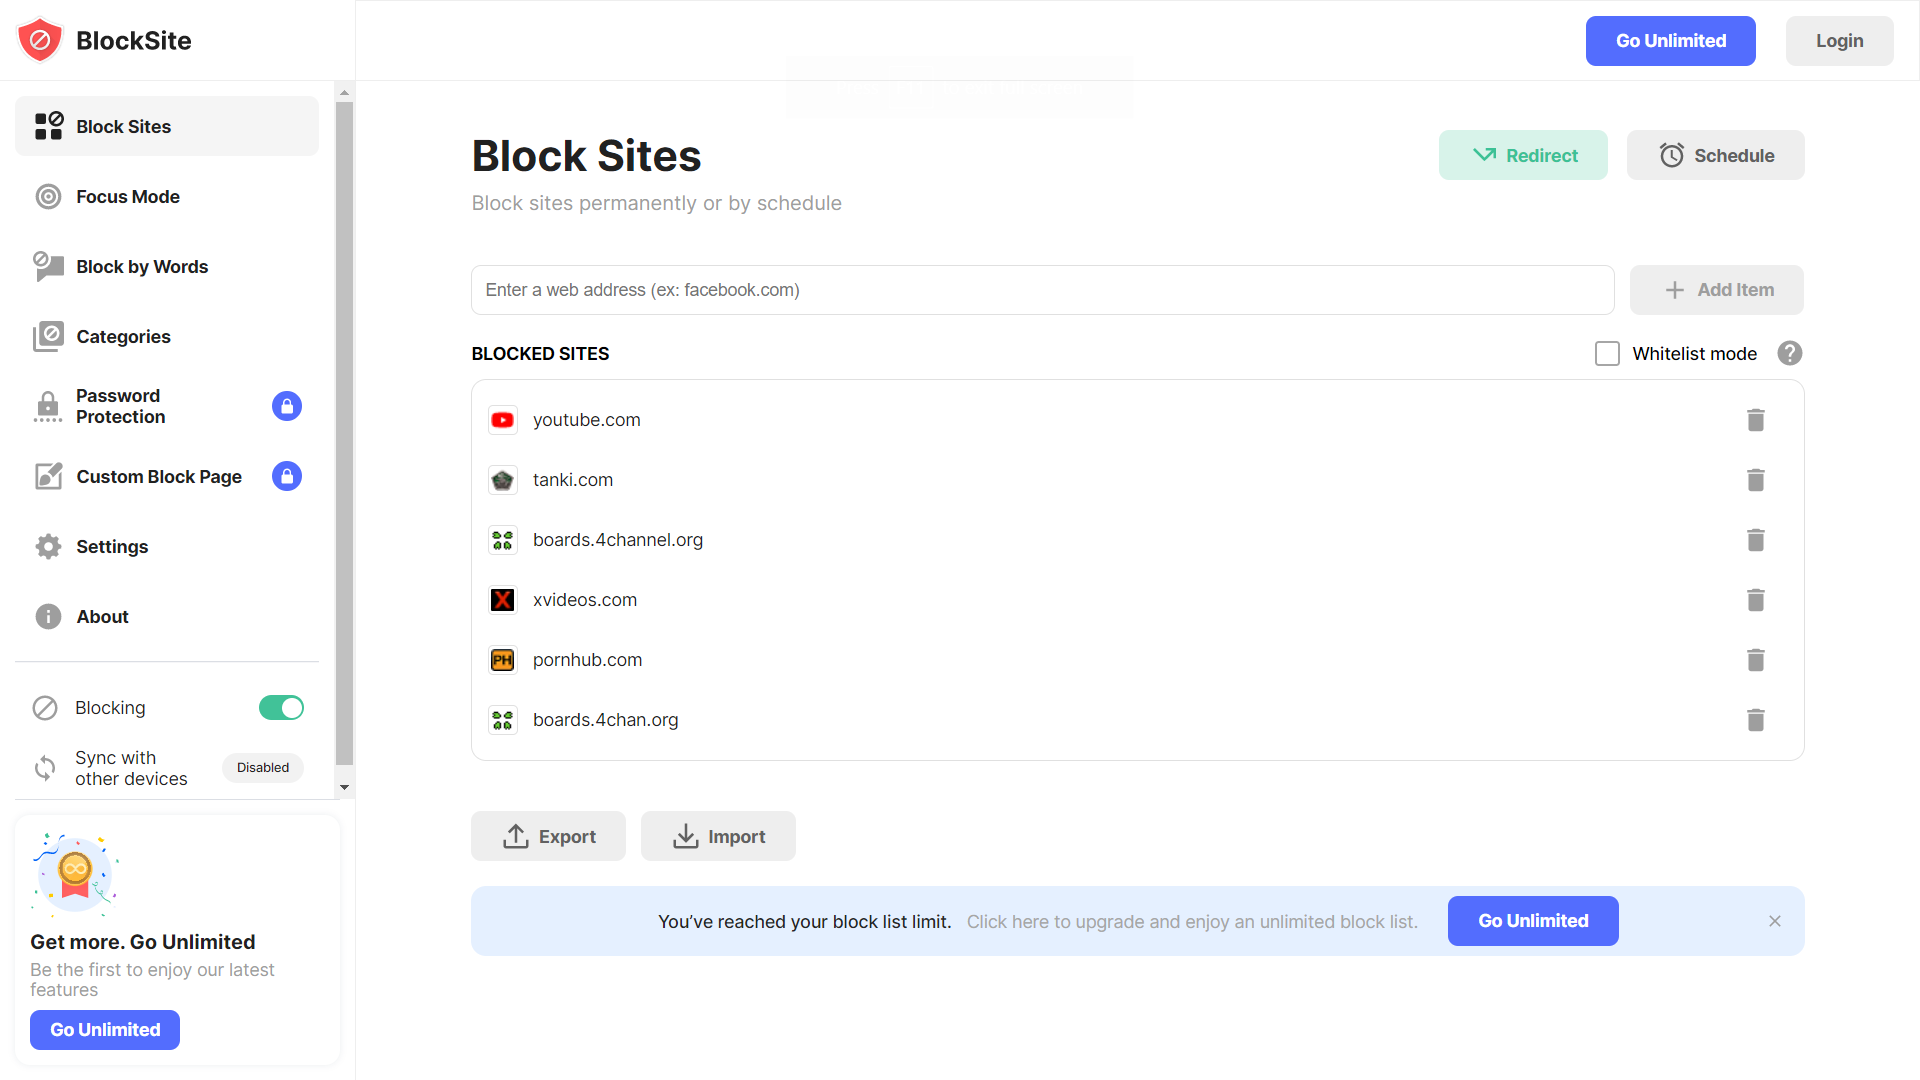Screen dimensions: 1920x1080
Task: Click the BLOCKED SITES heading
Action: click(x=540, y=354)
